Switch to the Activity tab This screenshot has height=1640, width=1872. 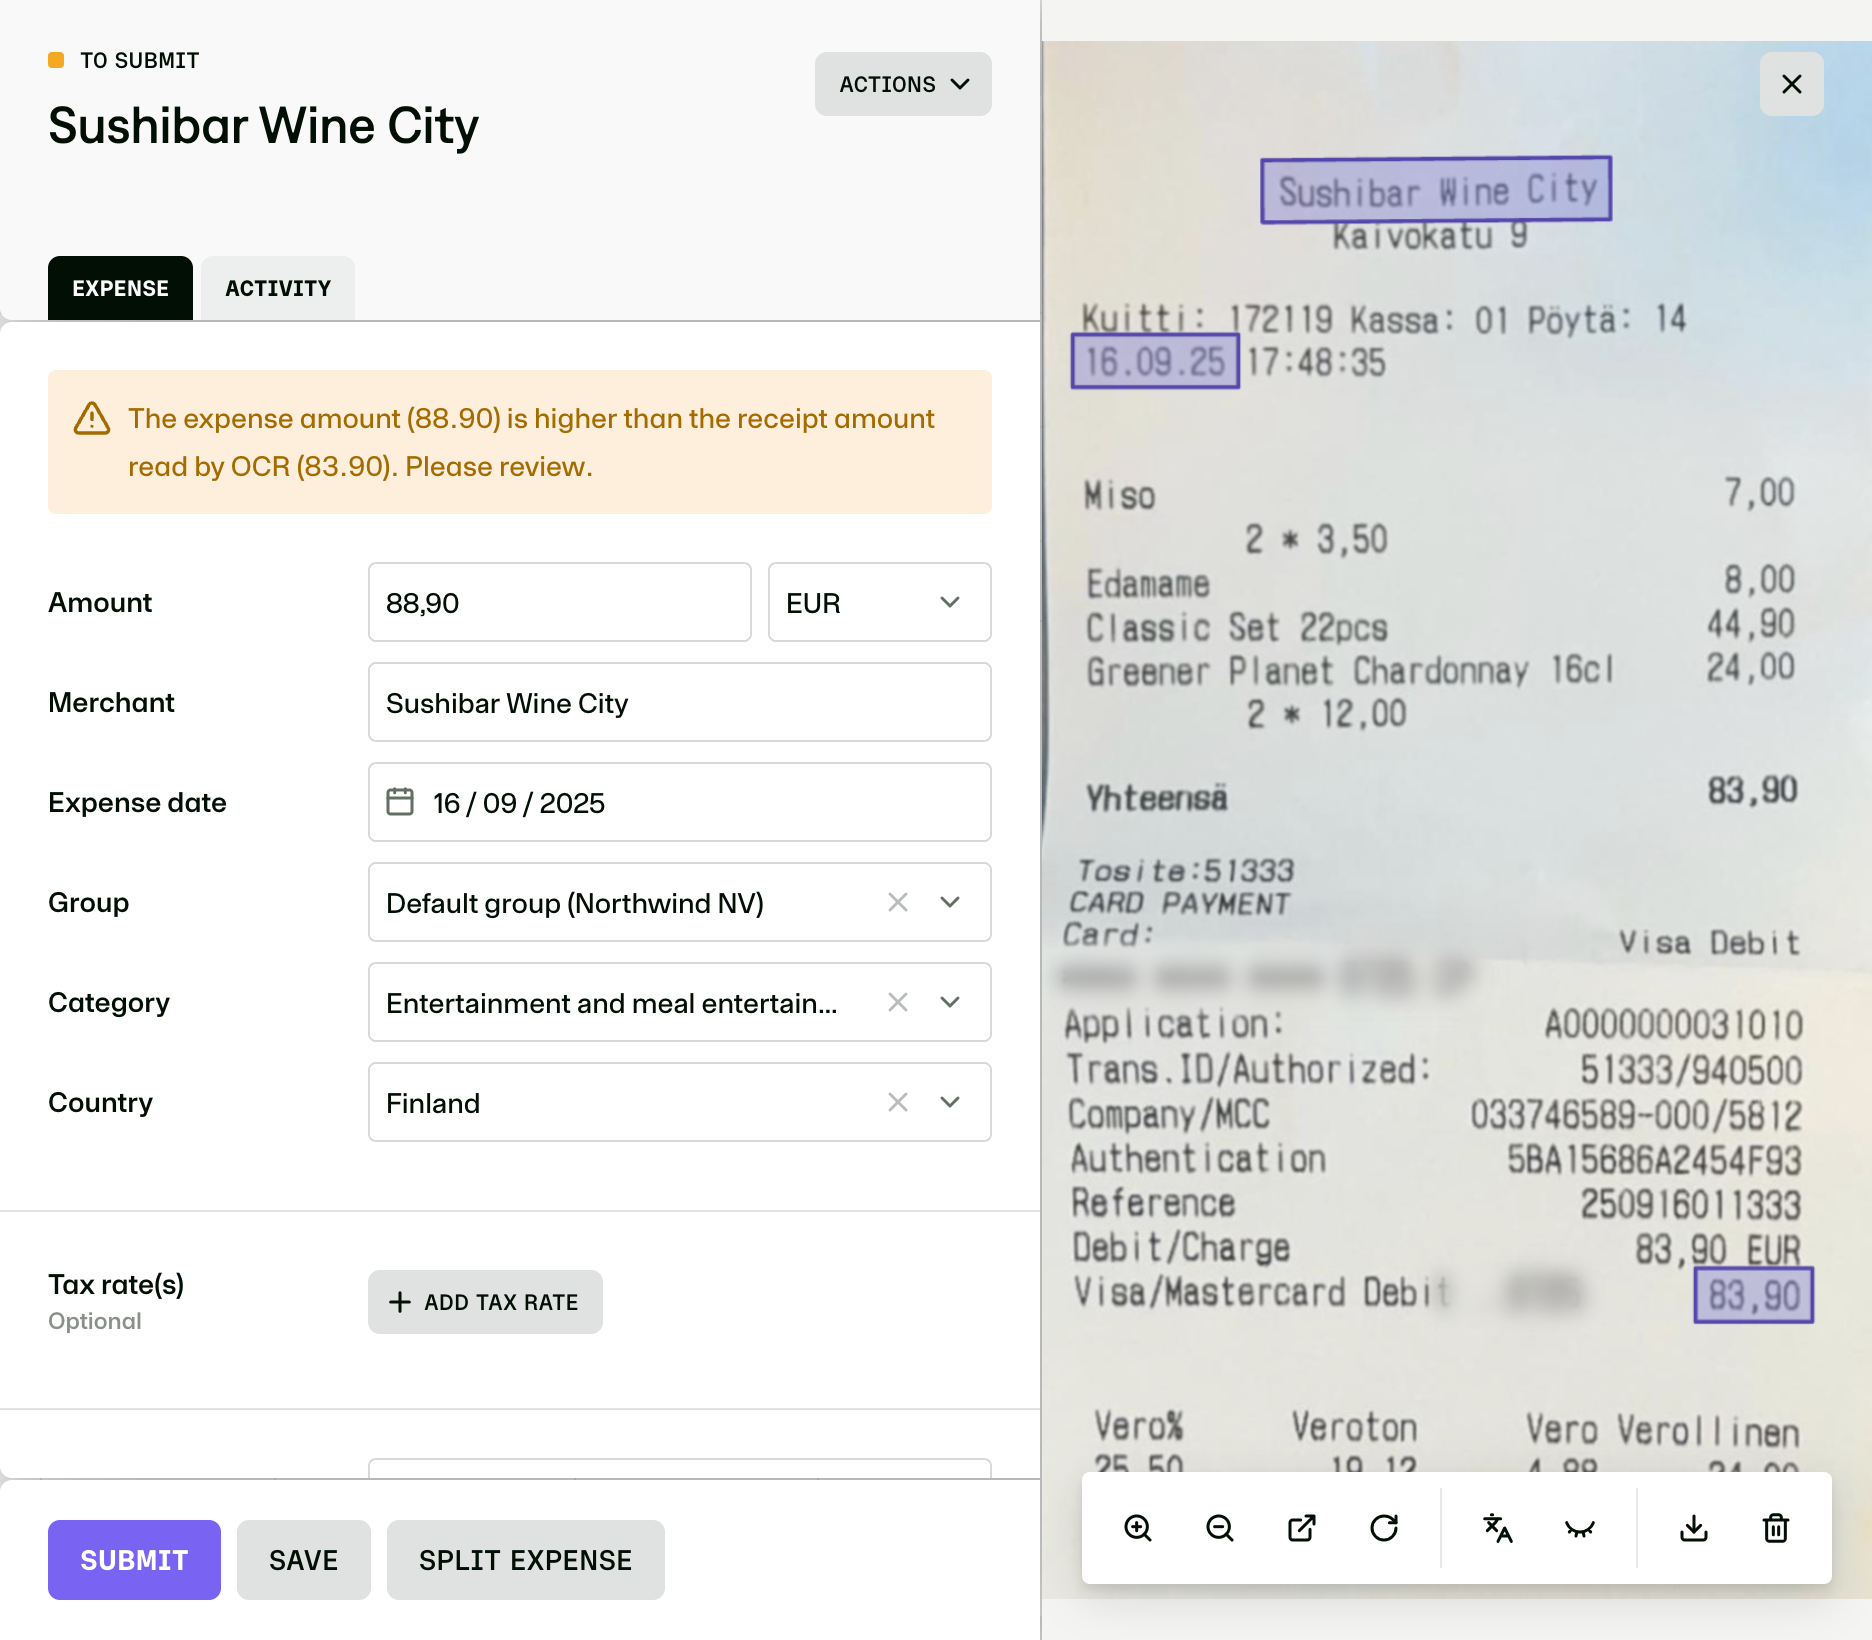[x=278, y=288]
